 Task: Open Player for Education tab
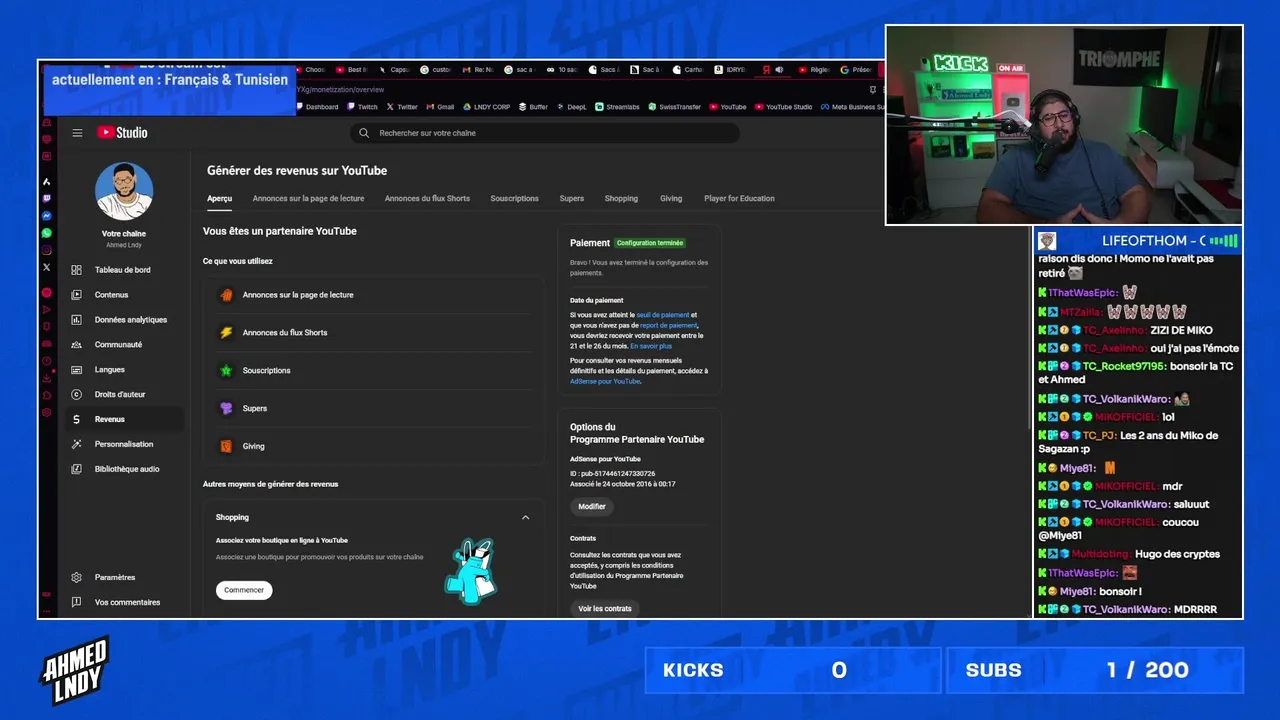pos(739,198)
